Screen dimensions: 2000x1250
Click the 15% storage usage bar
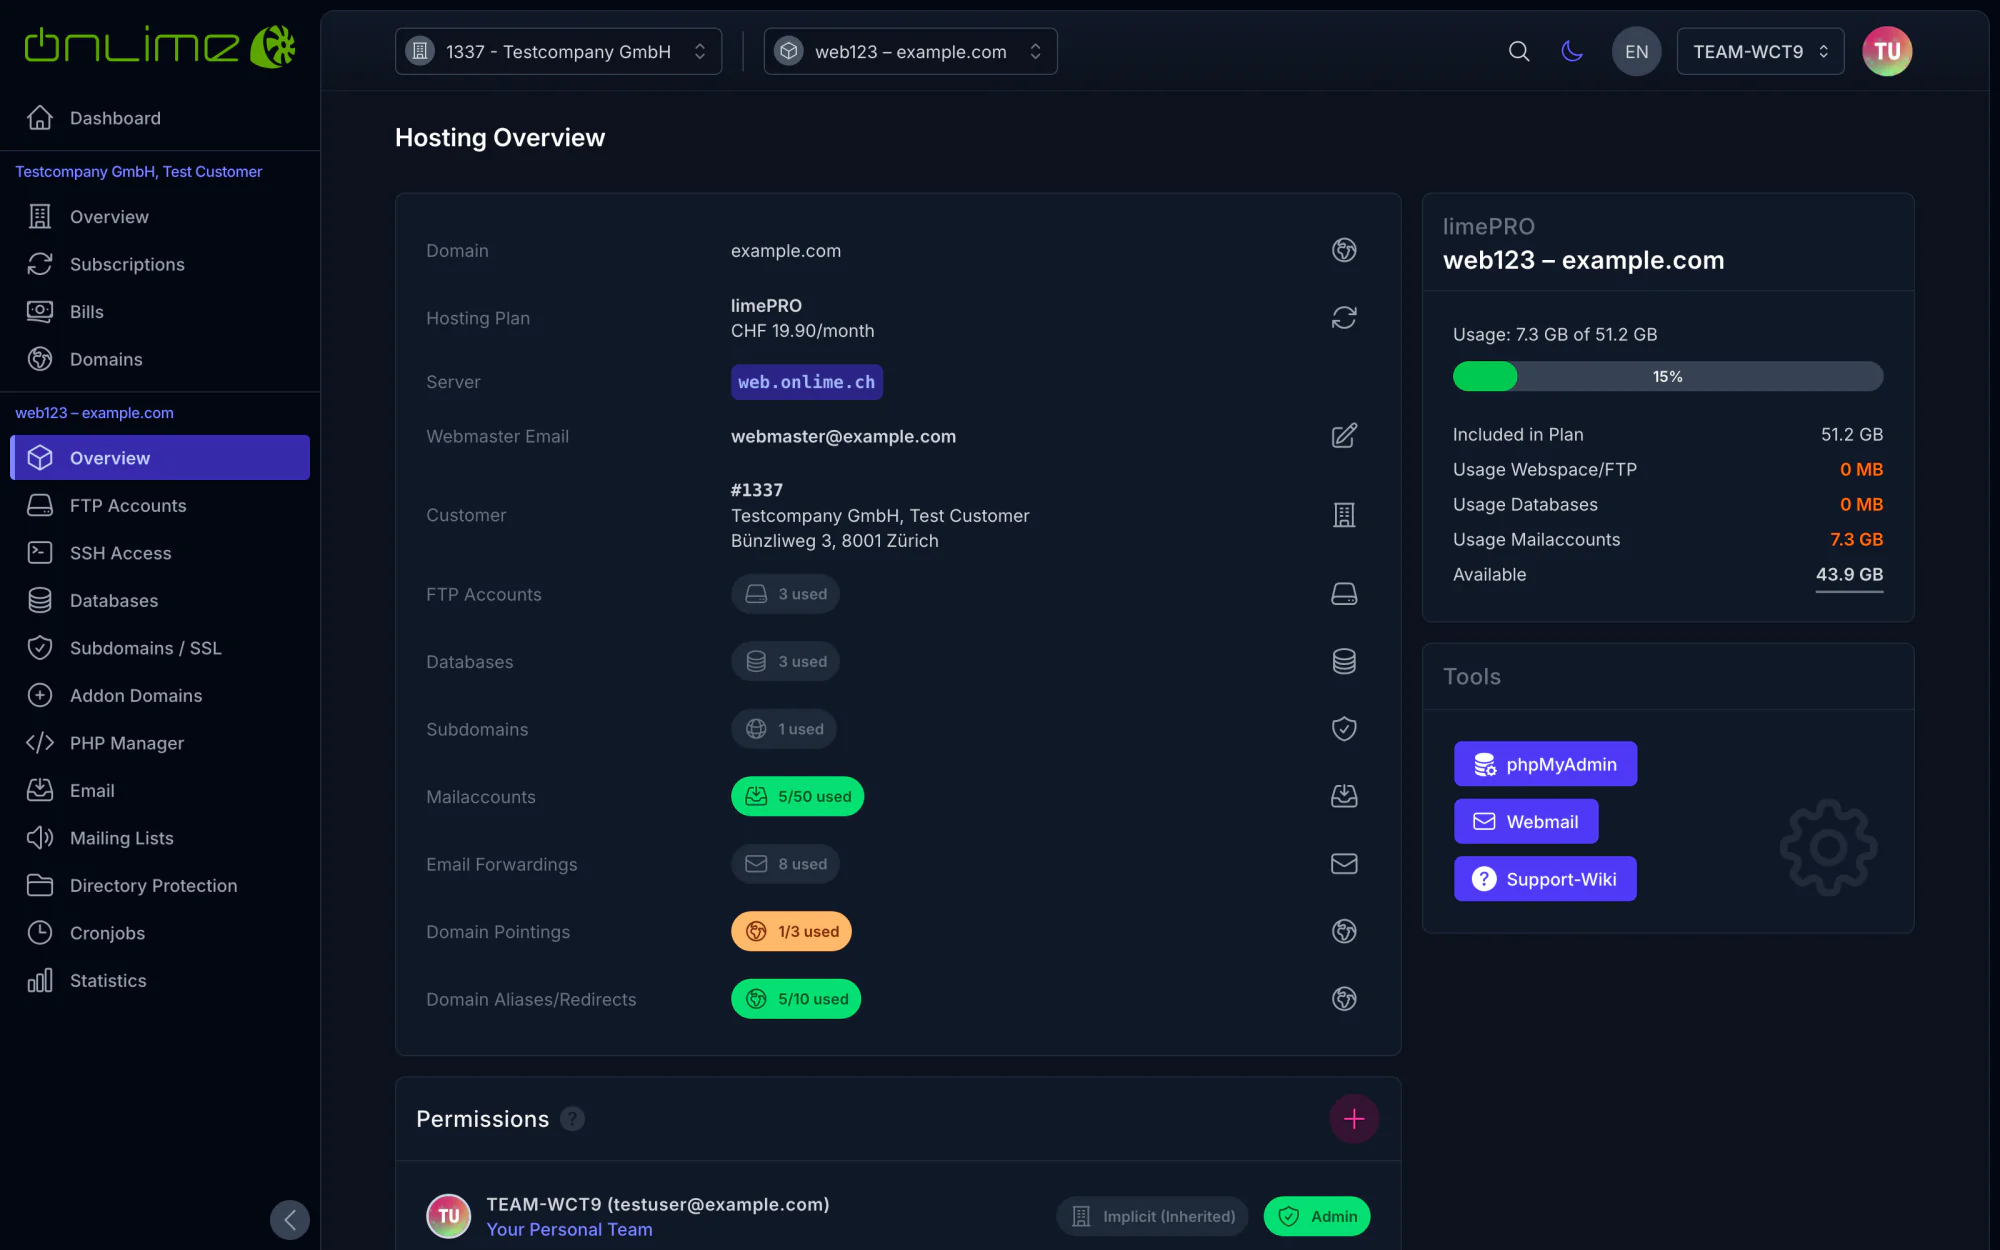[x=1667, y=376]
